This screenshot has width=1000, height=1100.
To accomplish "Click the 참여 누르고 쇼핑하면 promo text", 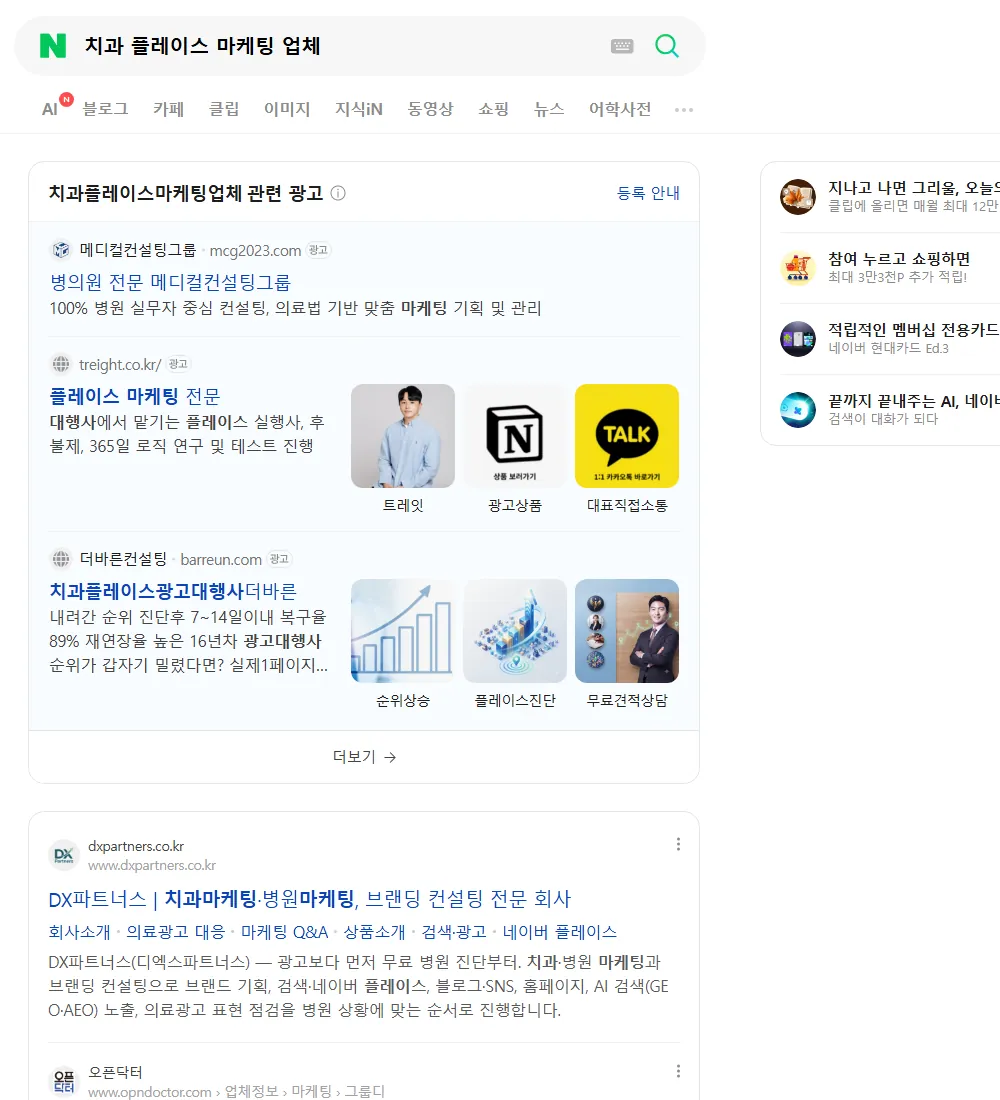I will pos(899,259).
